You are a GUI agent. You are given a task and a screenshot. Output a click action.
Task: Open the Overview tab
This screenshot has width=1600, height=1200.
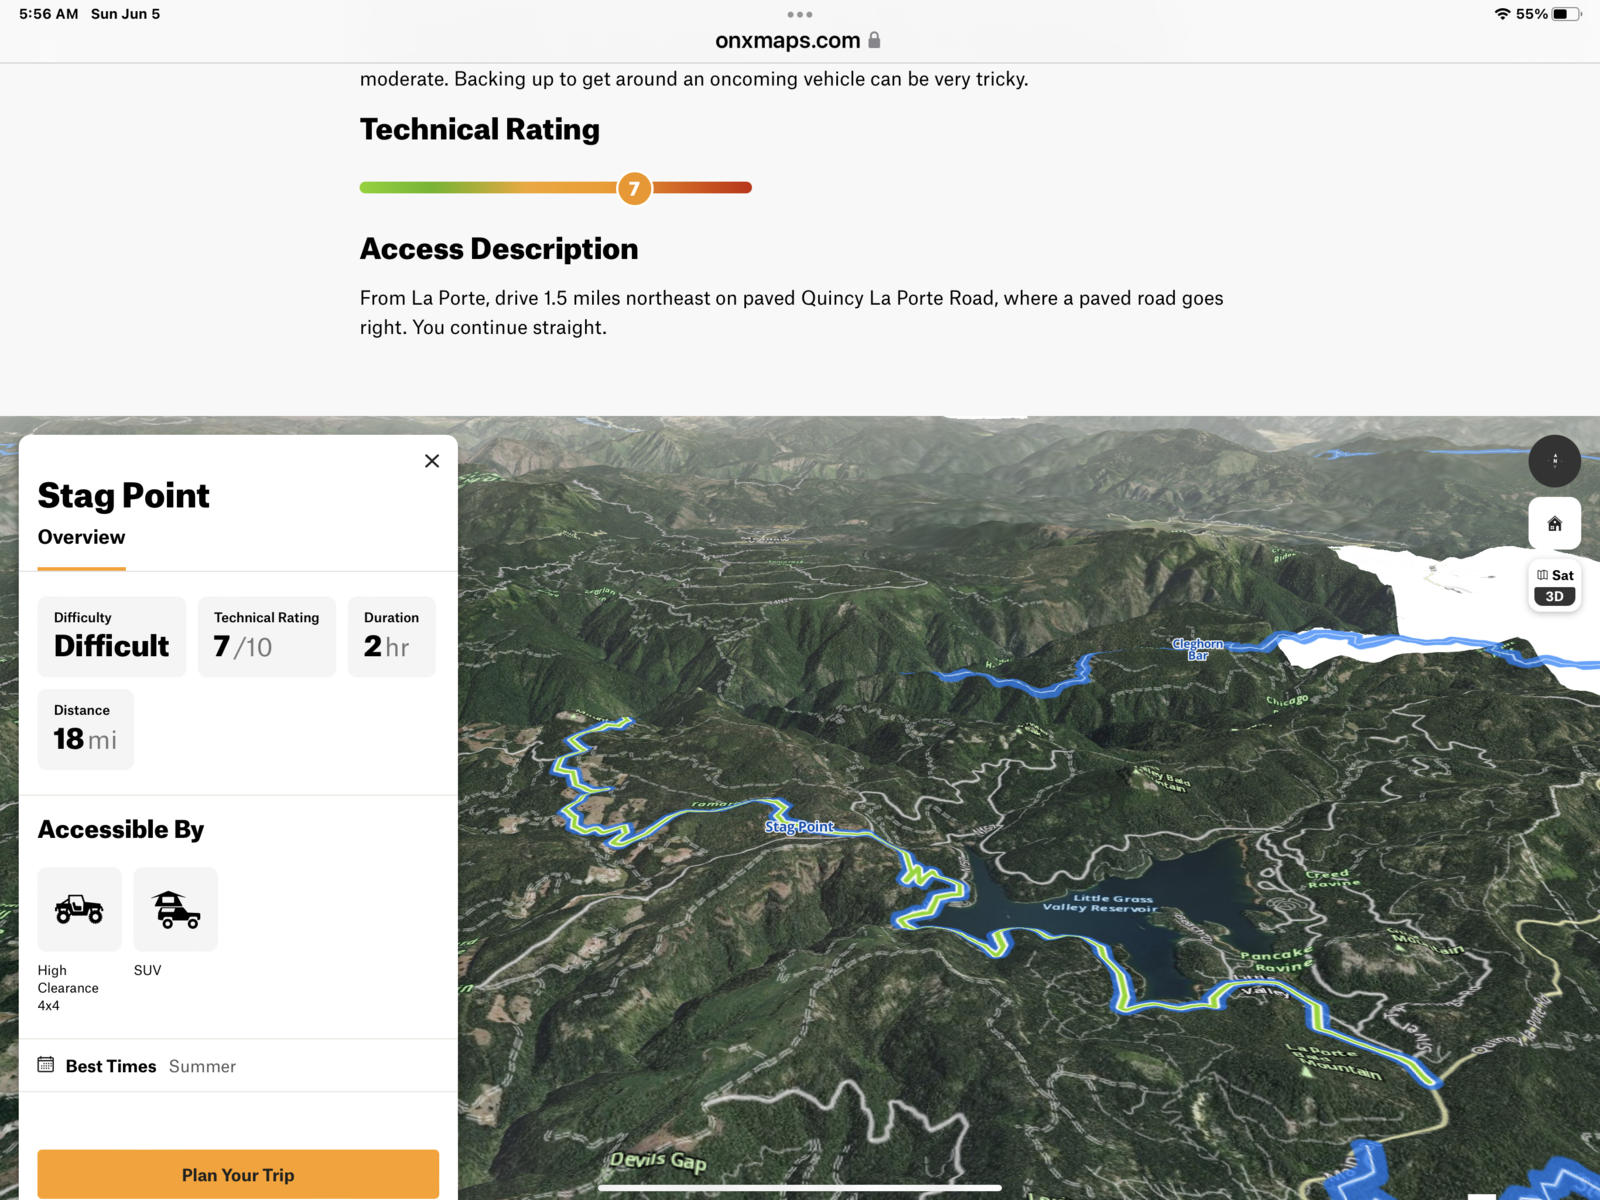pos(82,538)
